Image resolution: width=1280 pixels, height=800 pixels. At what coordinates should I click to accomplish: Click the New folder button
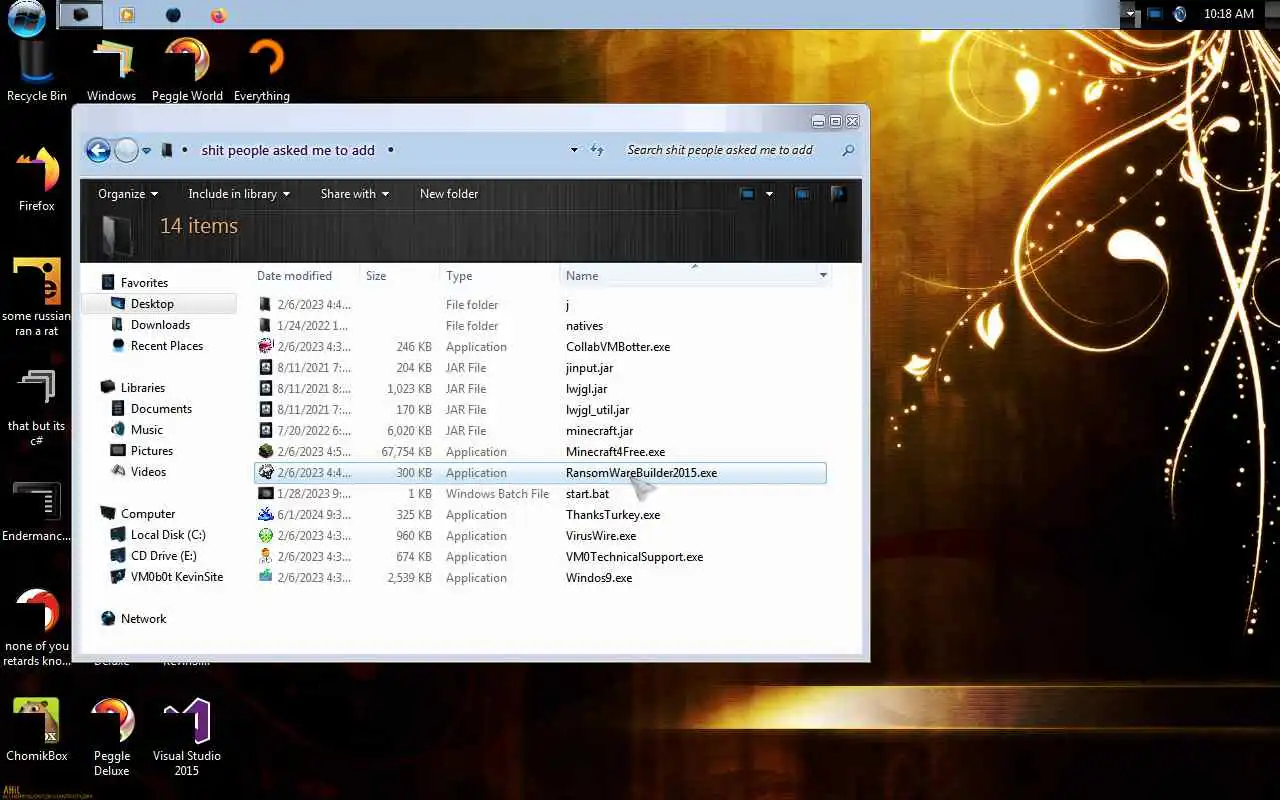point(449,194)
